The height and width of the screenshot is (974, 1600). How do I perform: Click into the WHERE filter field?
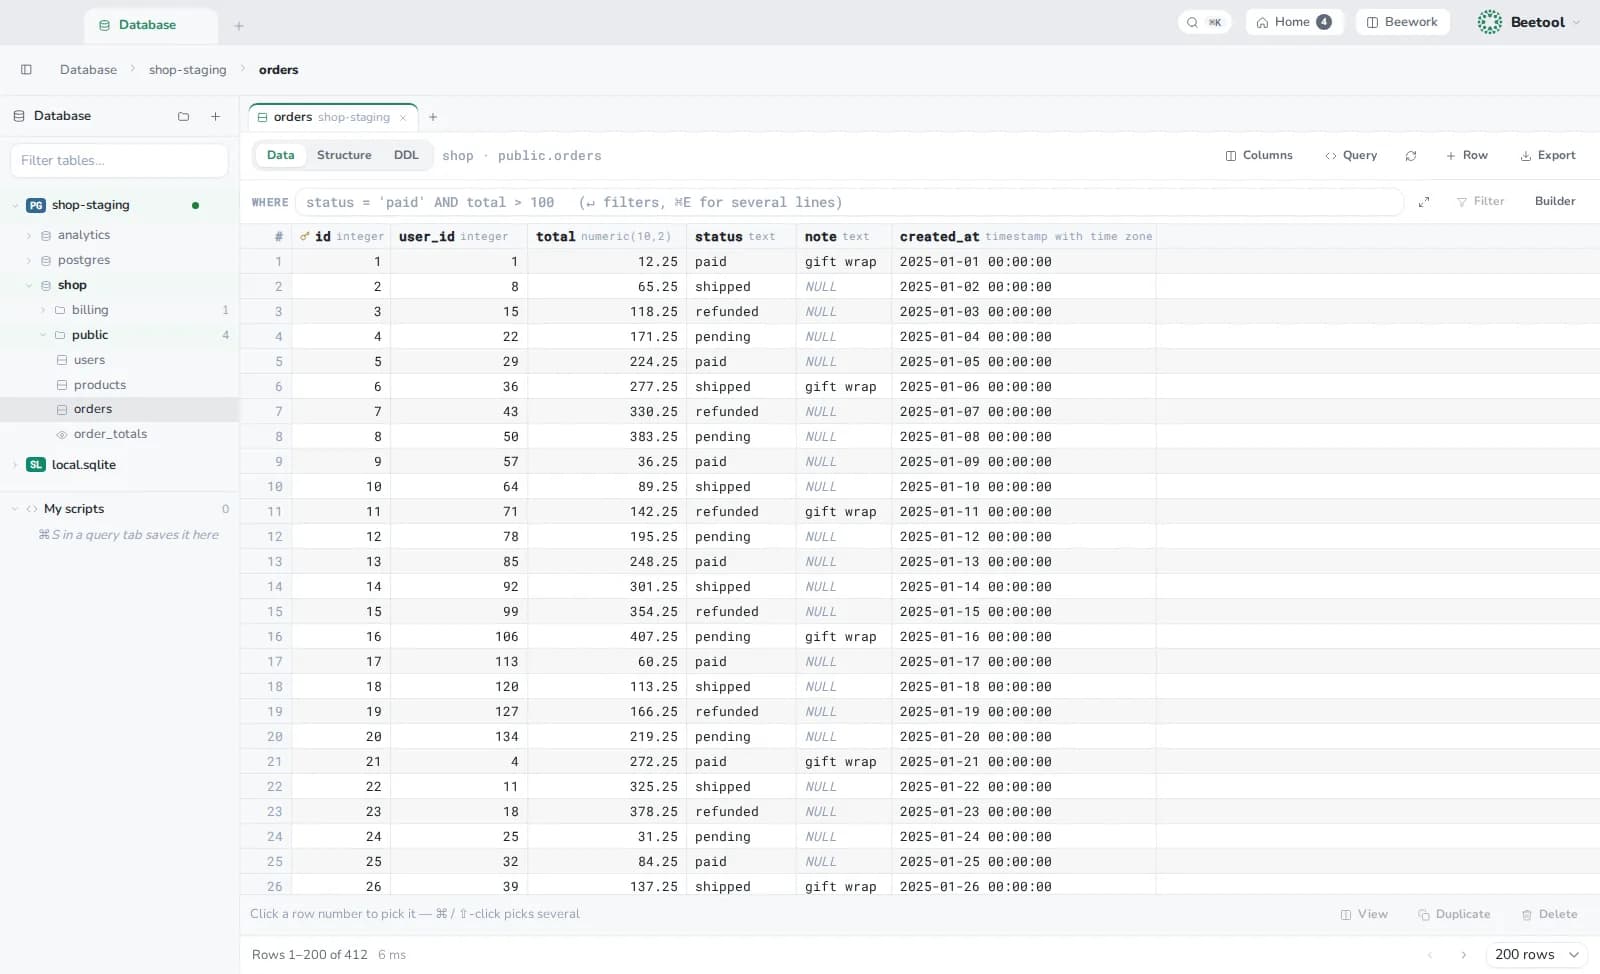pos(850,202)
